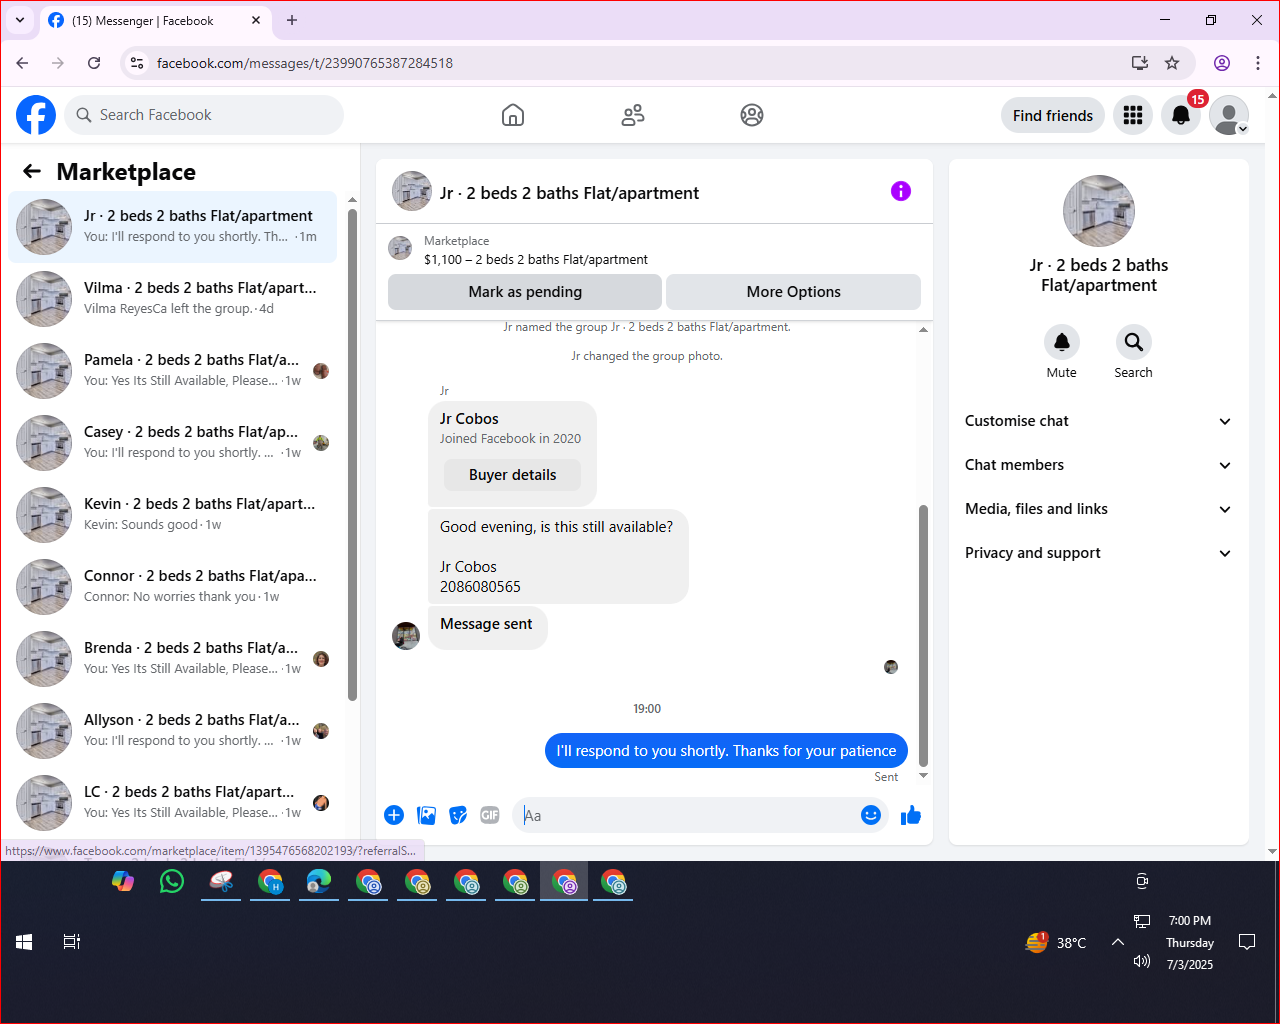Open the Windows notification center icon
Viewport: 1280px width, 1024px height.
(x=1247, y=942)
